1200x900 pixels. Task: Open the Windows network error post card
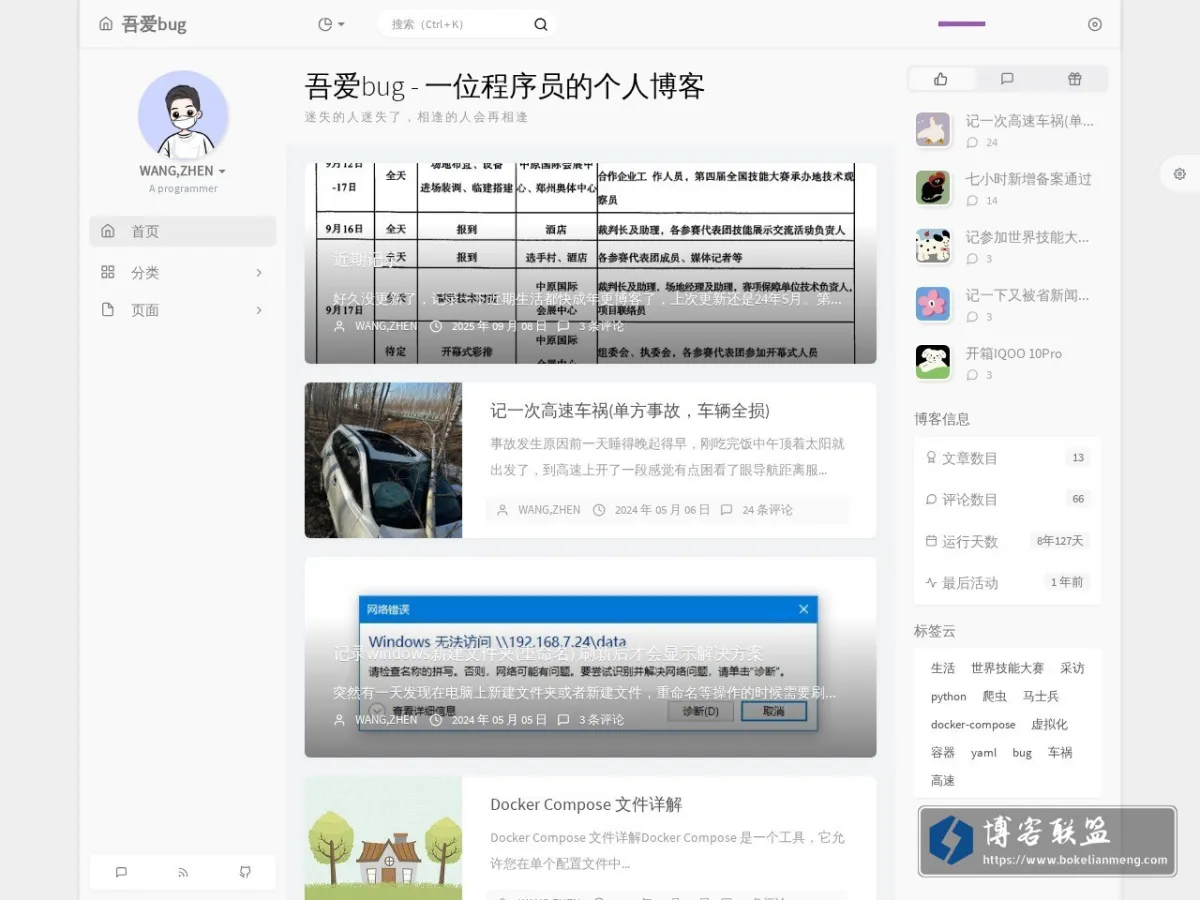[x=590, y=657]
